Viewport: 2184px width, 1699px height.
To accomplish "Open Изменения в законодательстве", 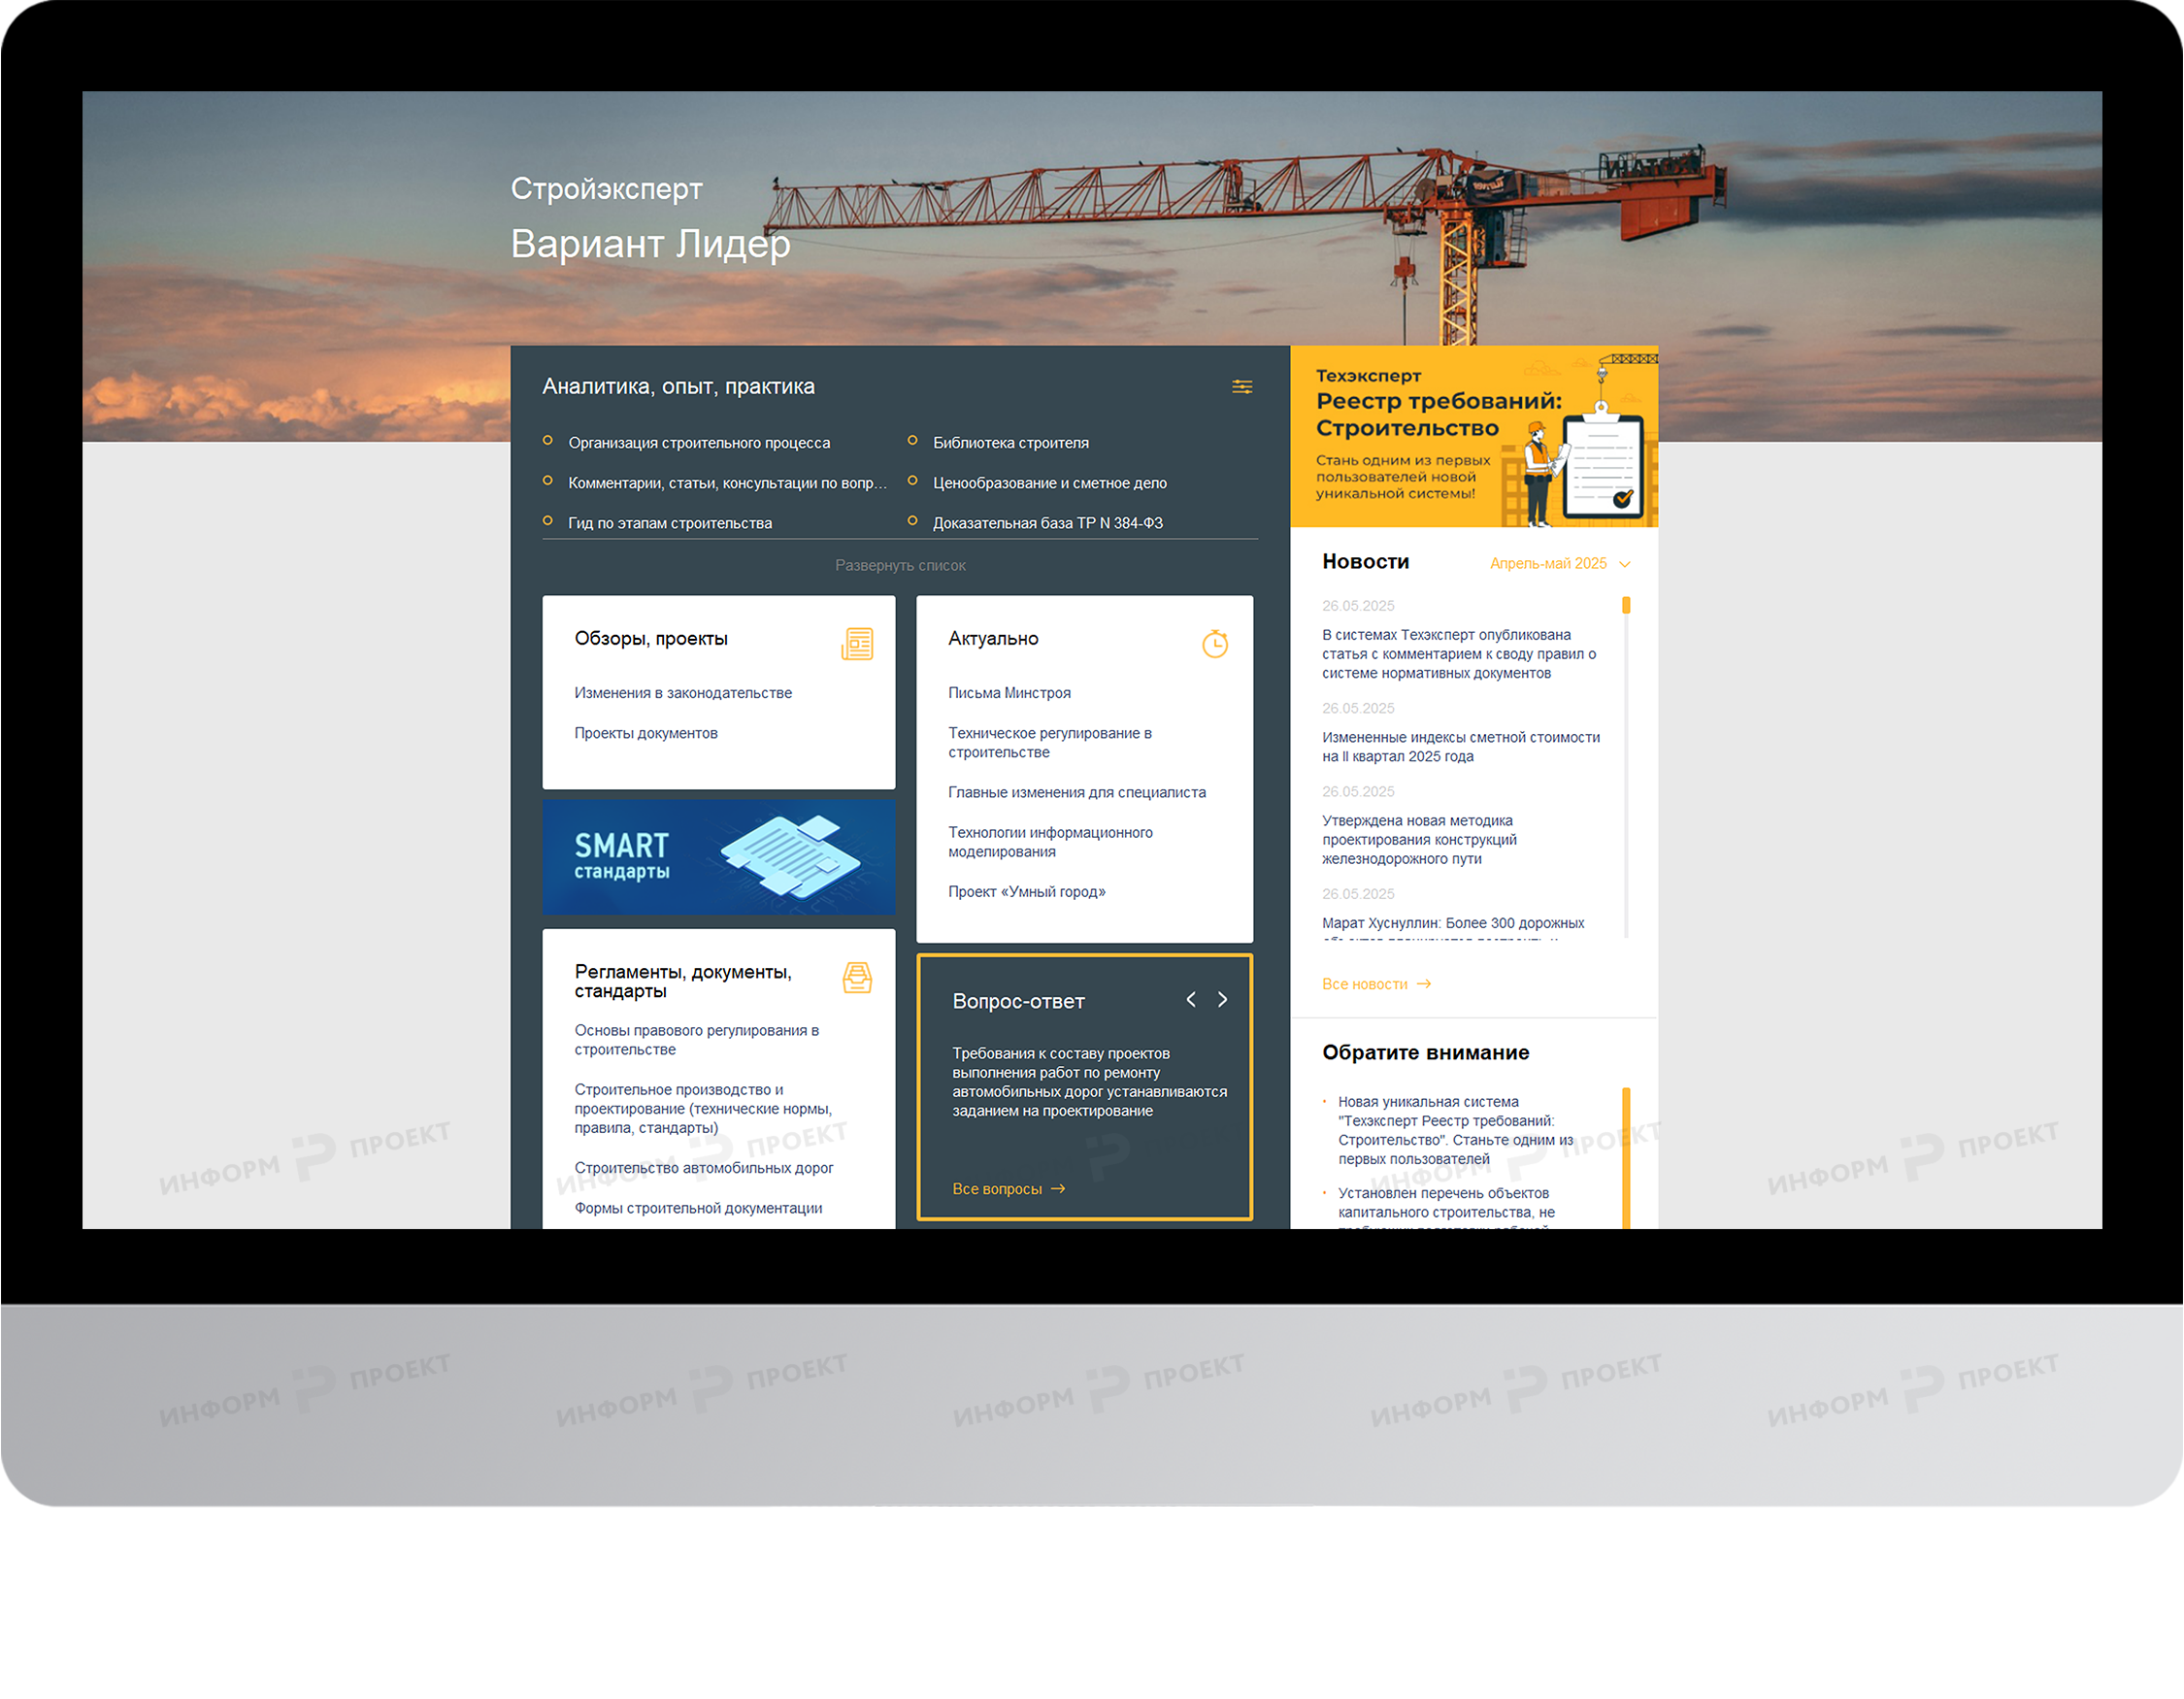I will pyautogui.click(x=683, y=693).
